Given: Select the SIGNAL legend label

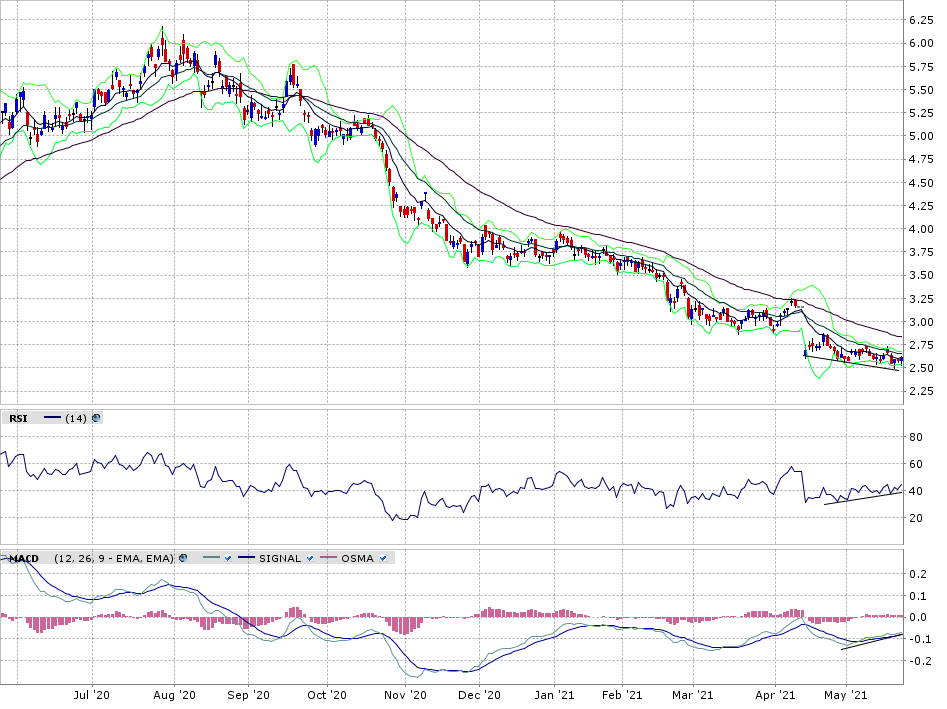Looking at the screenshot, I should click(x=280, y=558).
